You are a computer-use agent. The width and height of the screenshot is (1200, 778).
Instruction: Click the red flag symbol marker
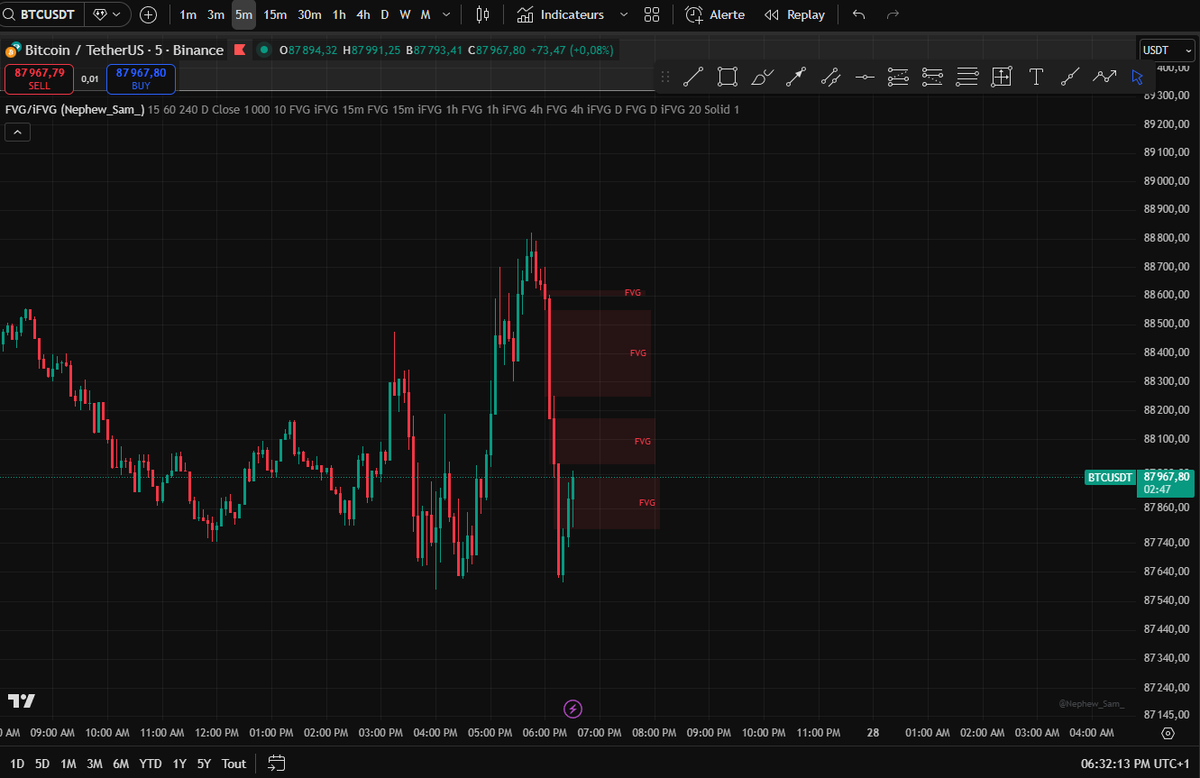point(240,50)
